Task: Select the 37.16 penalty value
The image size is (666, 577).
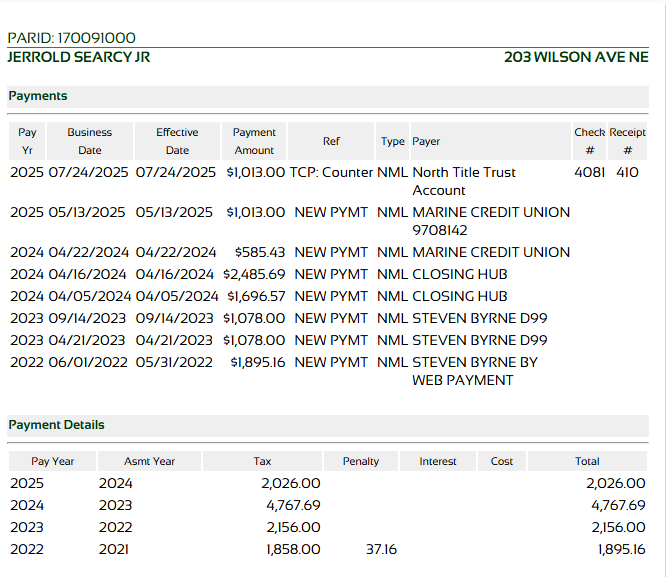Action: [x=381, y=549]
